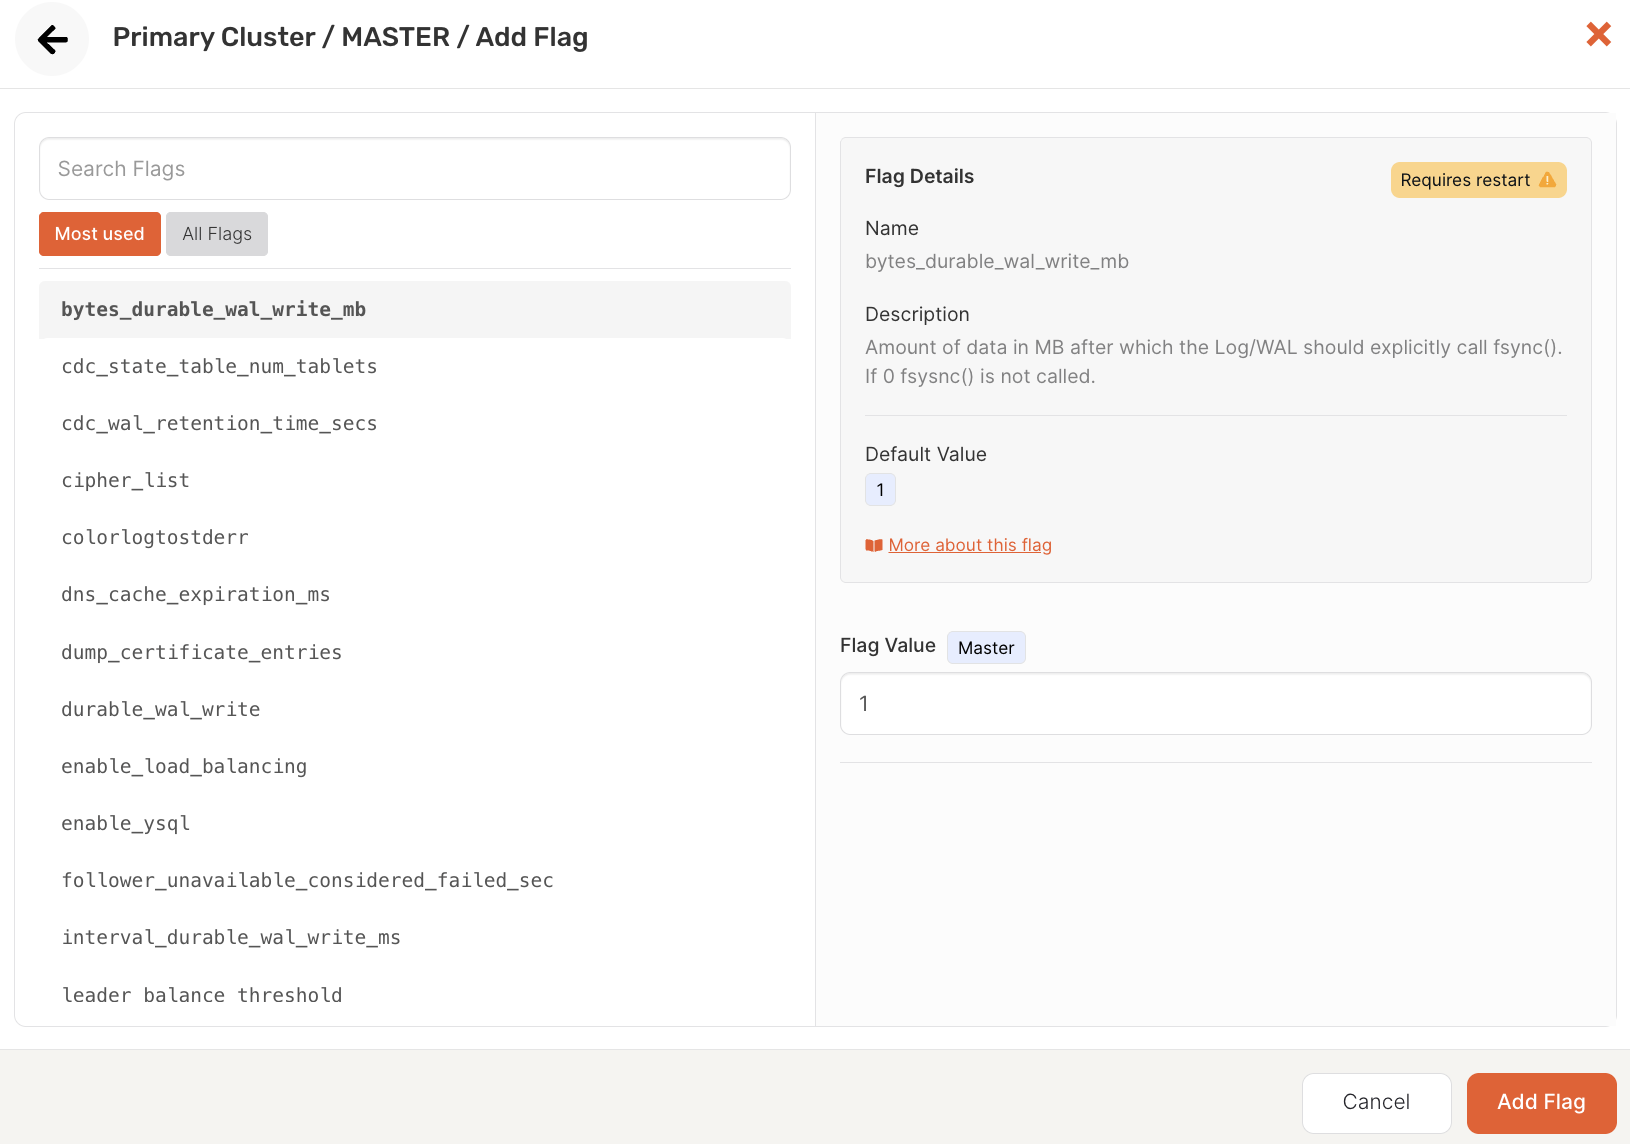Cancel adding the flag
The height and width of the screenshot is (1144, 1630).
1376,1103
